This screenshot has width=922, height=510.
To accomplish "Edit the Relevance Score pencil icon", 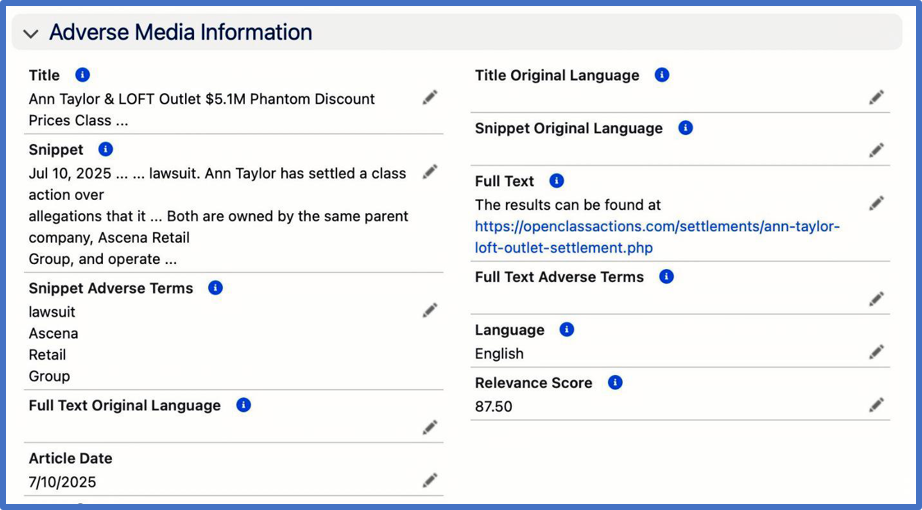I will pyautogui.click(x=876, y=405).
